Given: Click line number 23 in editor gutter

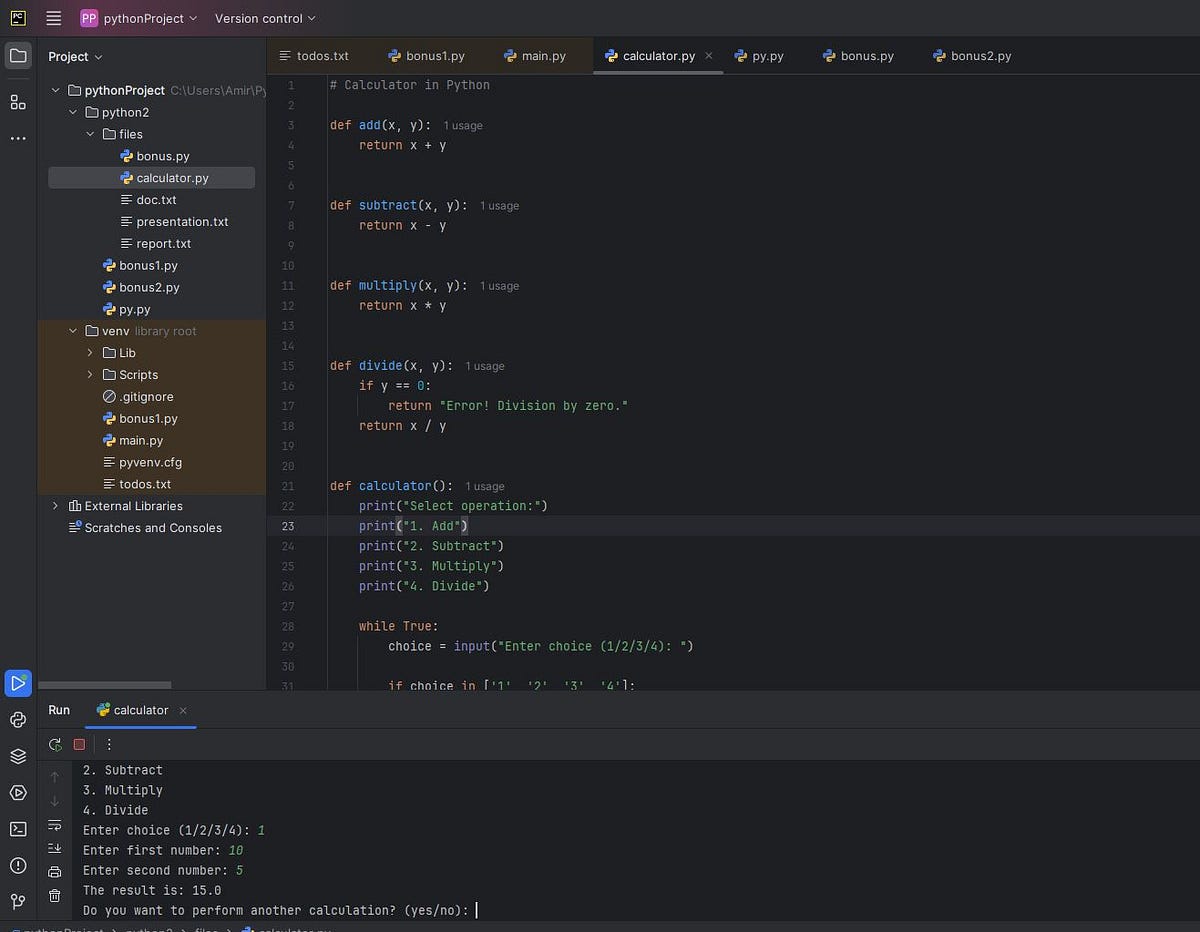Looking at the screenshot, I should click(x=288, y=526).
